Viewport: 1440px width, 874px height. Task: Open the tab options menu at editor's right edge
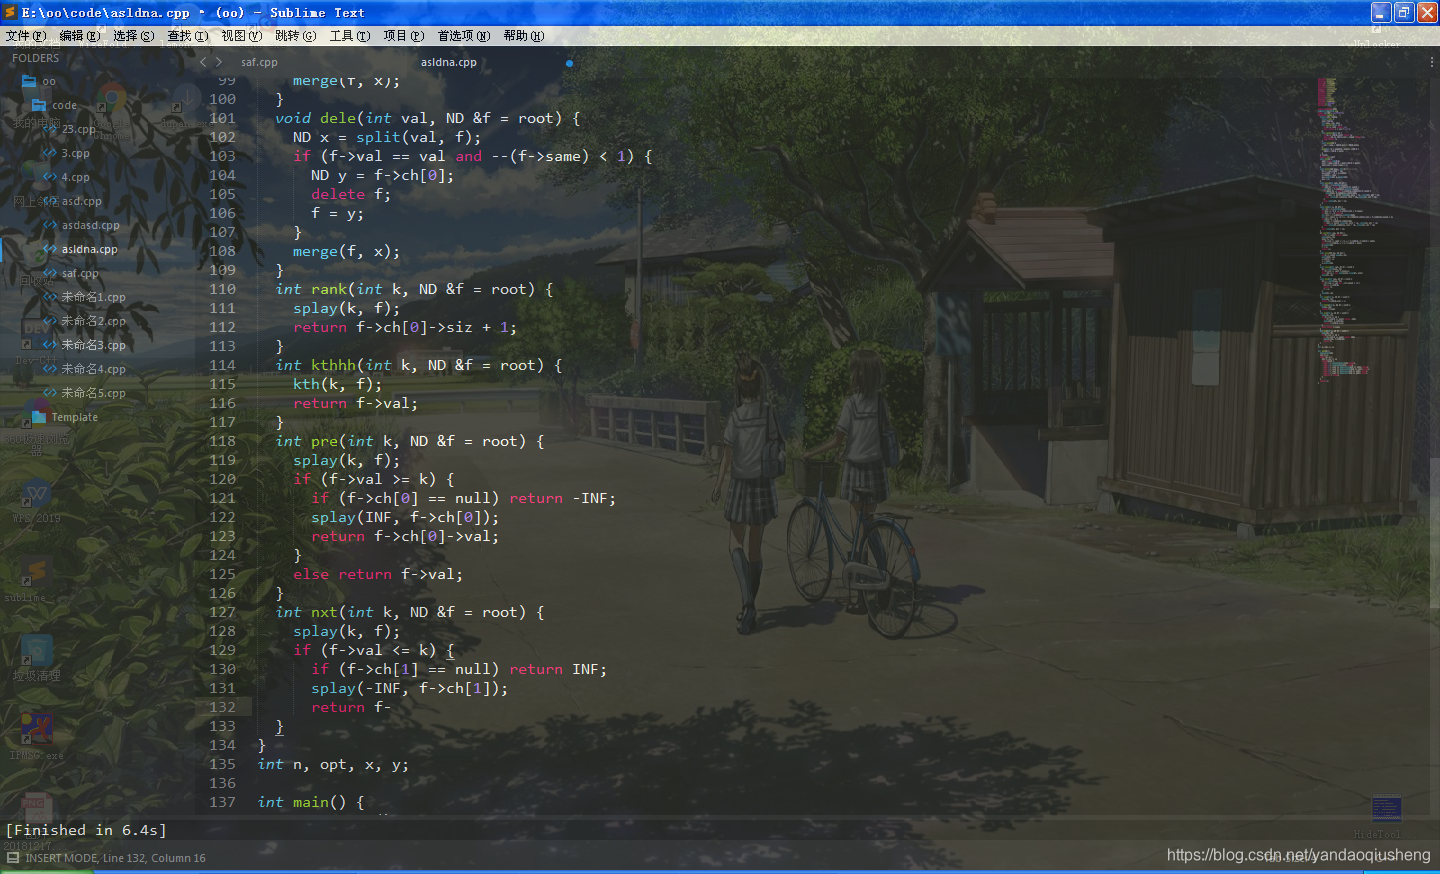(1432, 62)
